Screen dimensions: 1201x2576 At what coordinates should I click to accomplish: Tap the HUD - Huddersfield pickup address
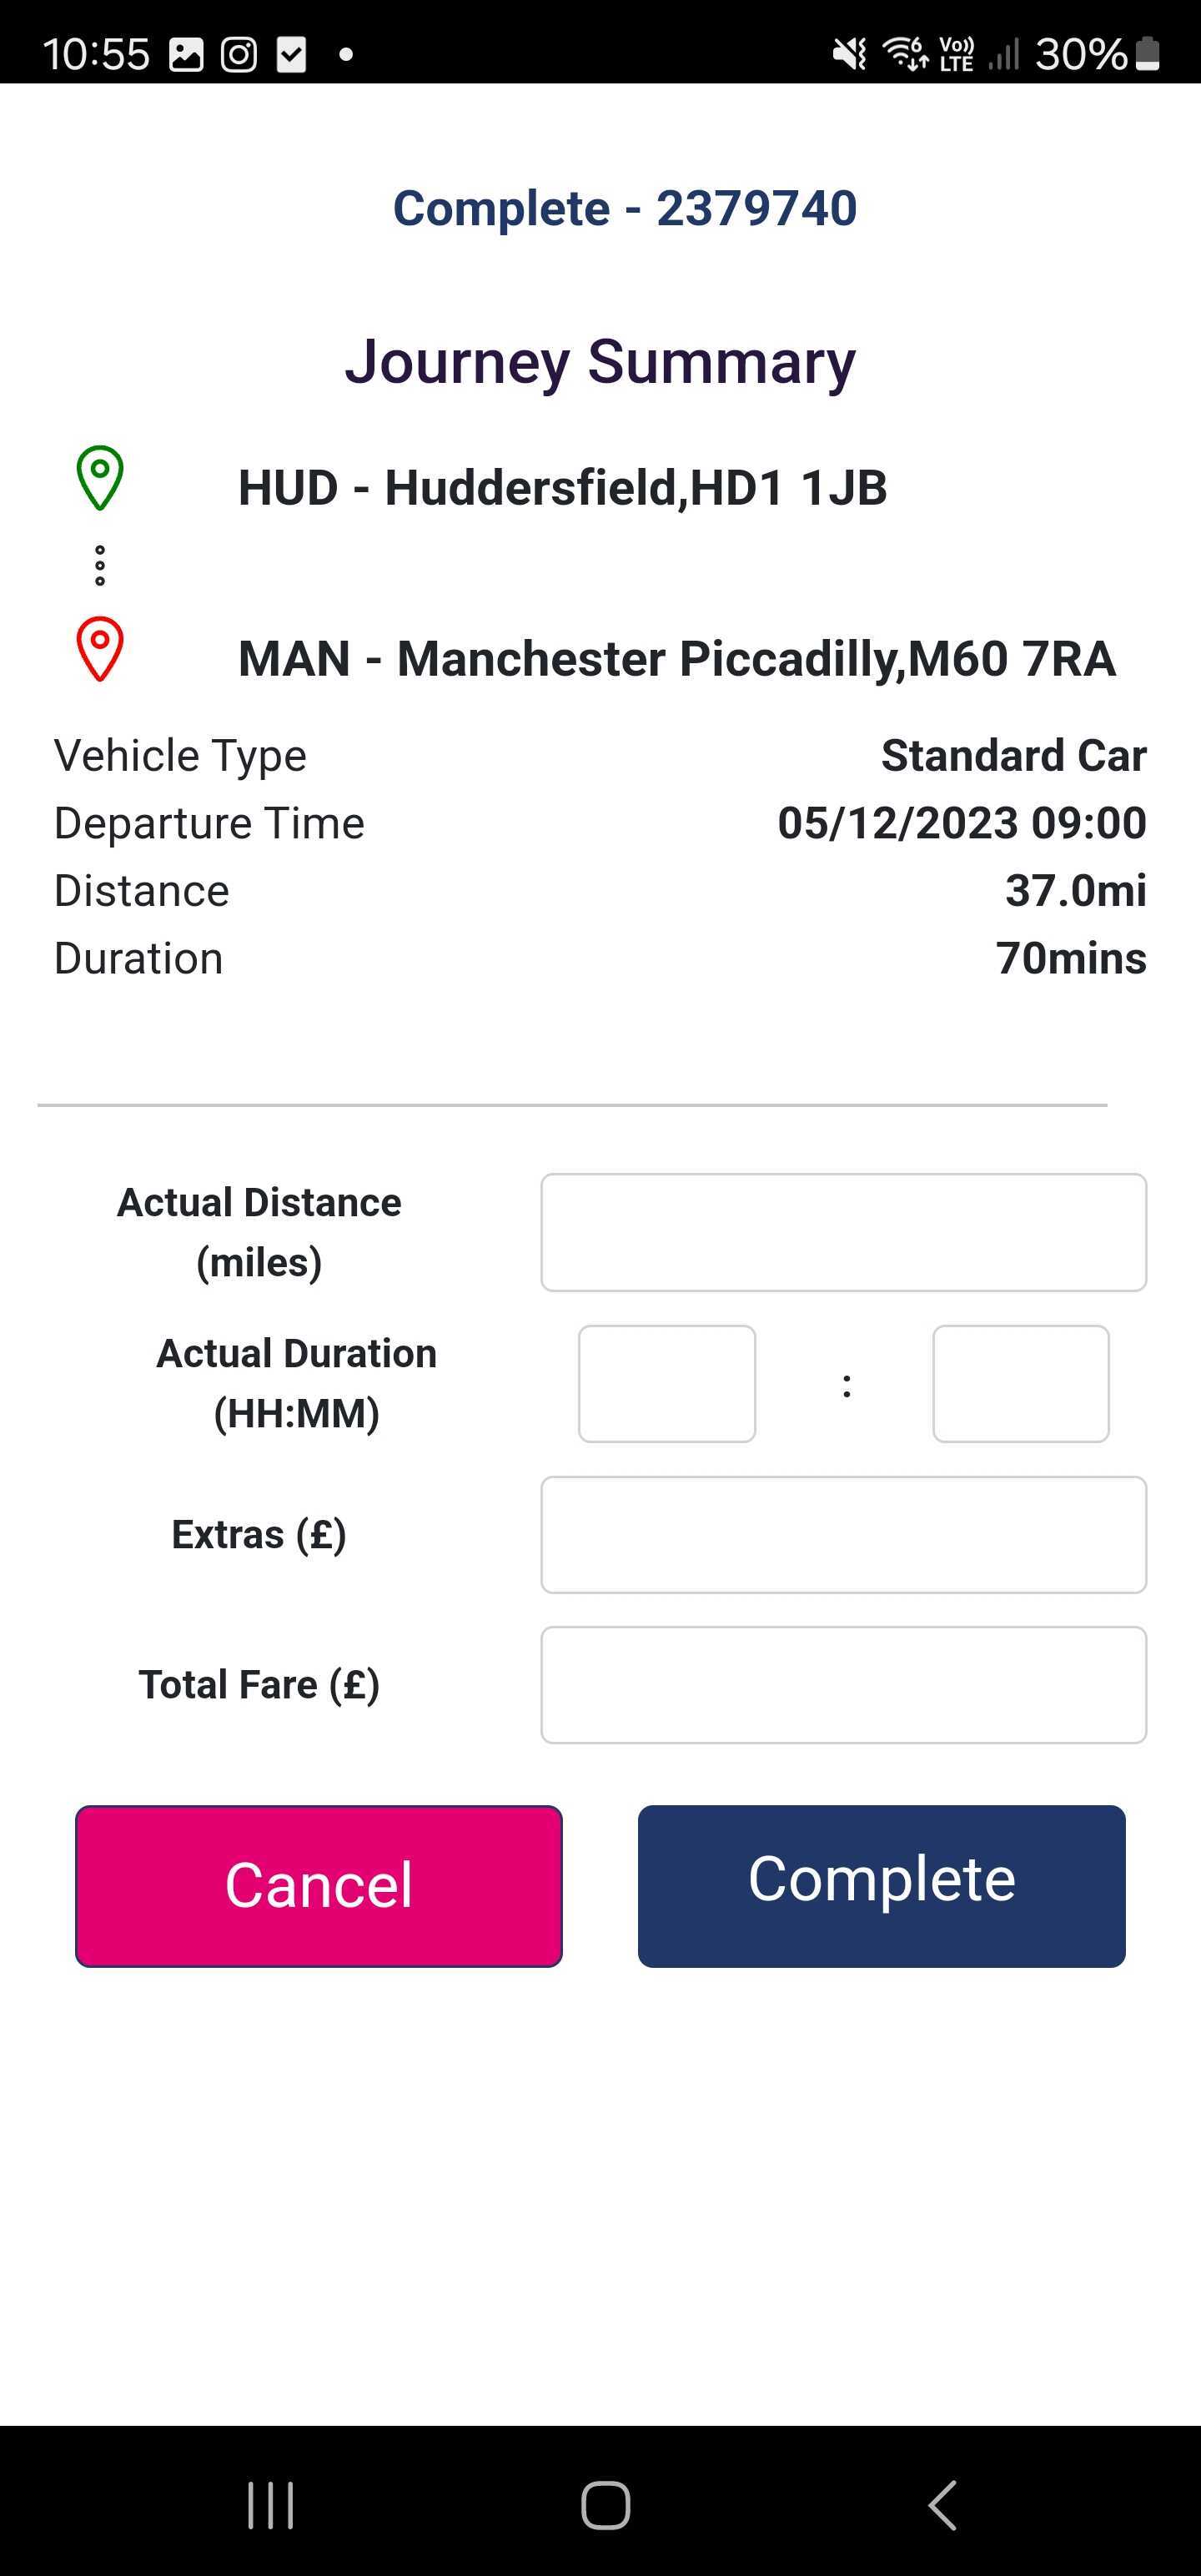pos(562,488)
